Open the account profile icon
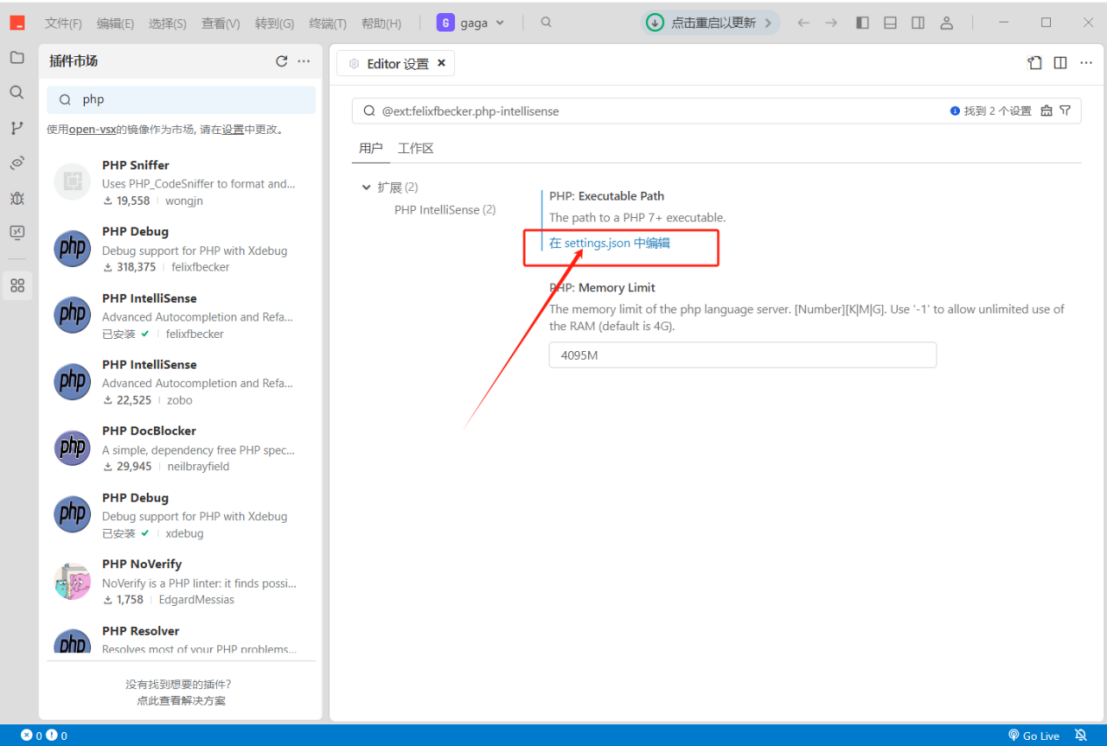The width and height of the screenshot is (1107, 746). [947, 23]
